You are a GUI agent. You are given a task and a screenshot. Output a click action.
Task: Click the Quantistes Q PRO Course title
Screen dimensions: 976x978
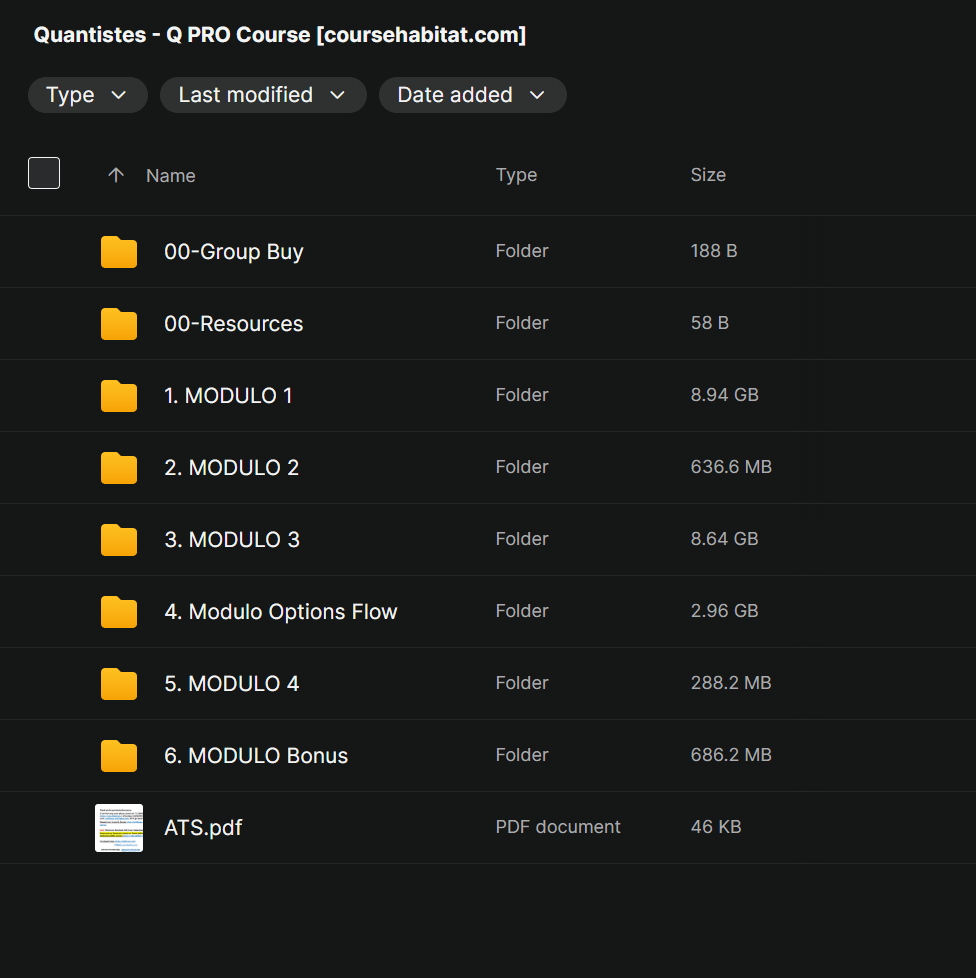click(x=279, y=35)
